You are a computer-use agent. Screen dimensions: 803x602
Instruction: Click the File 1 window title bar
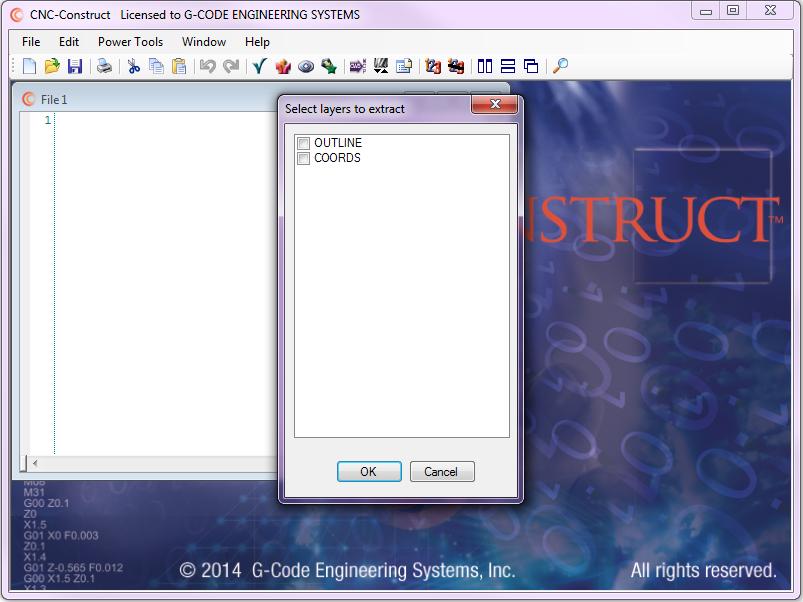click(149, 99)
